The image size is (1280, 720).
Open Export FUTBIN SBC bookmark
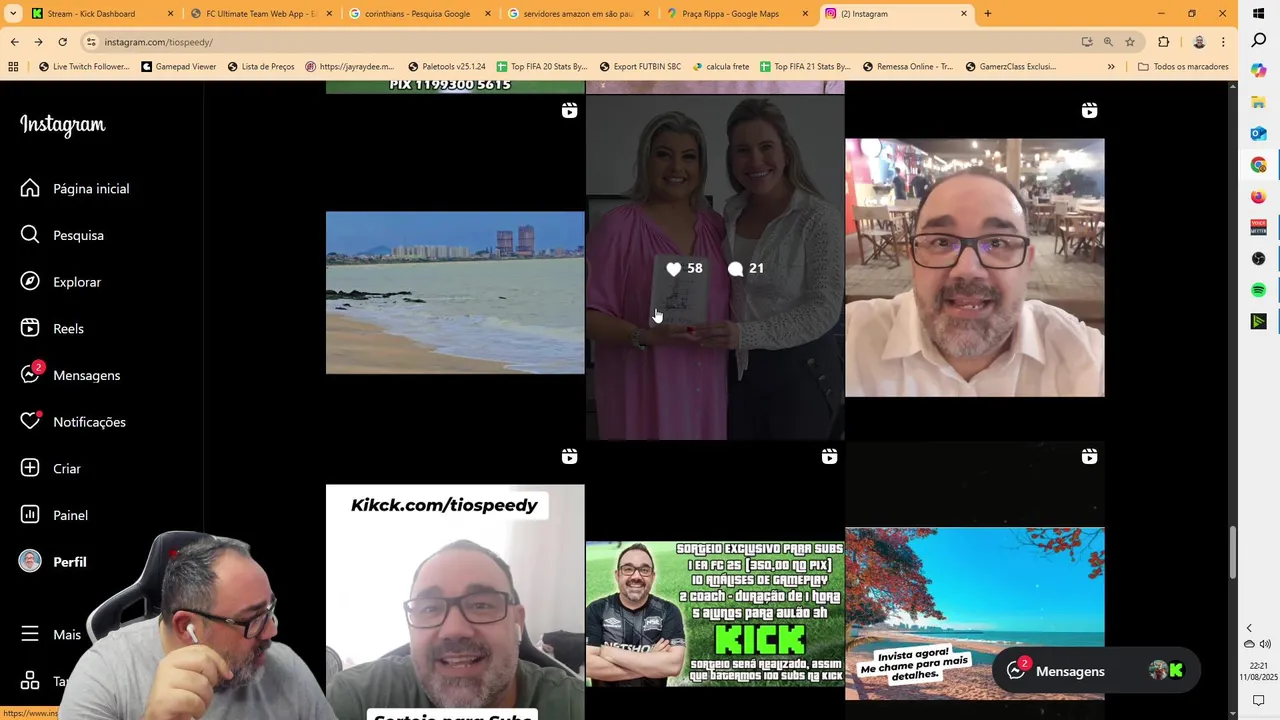point(640,67)
